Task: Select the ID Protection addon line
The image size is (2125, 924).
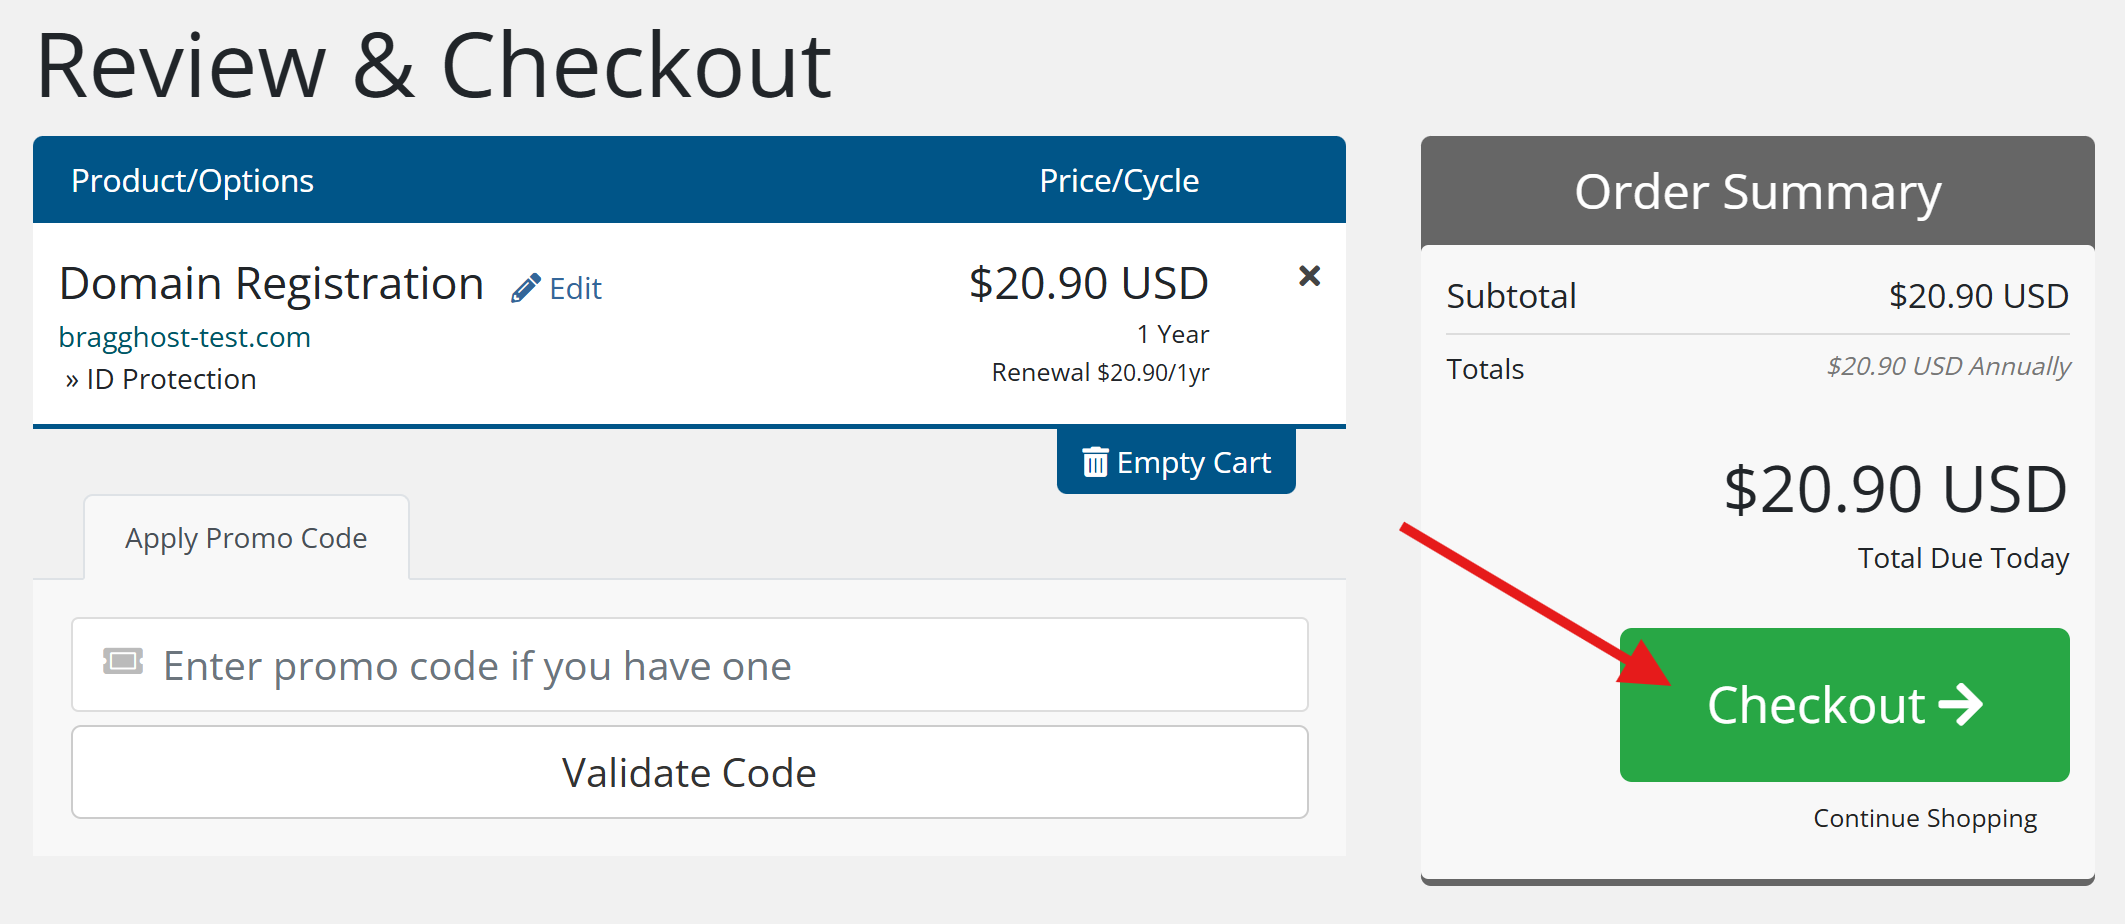Action: coord(171,380)
